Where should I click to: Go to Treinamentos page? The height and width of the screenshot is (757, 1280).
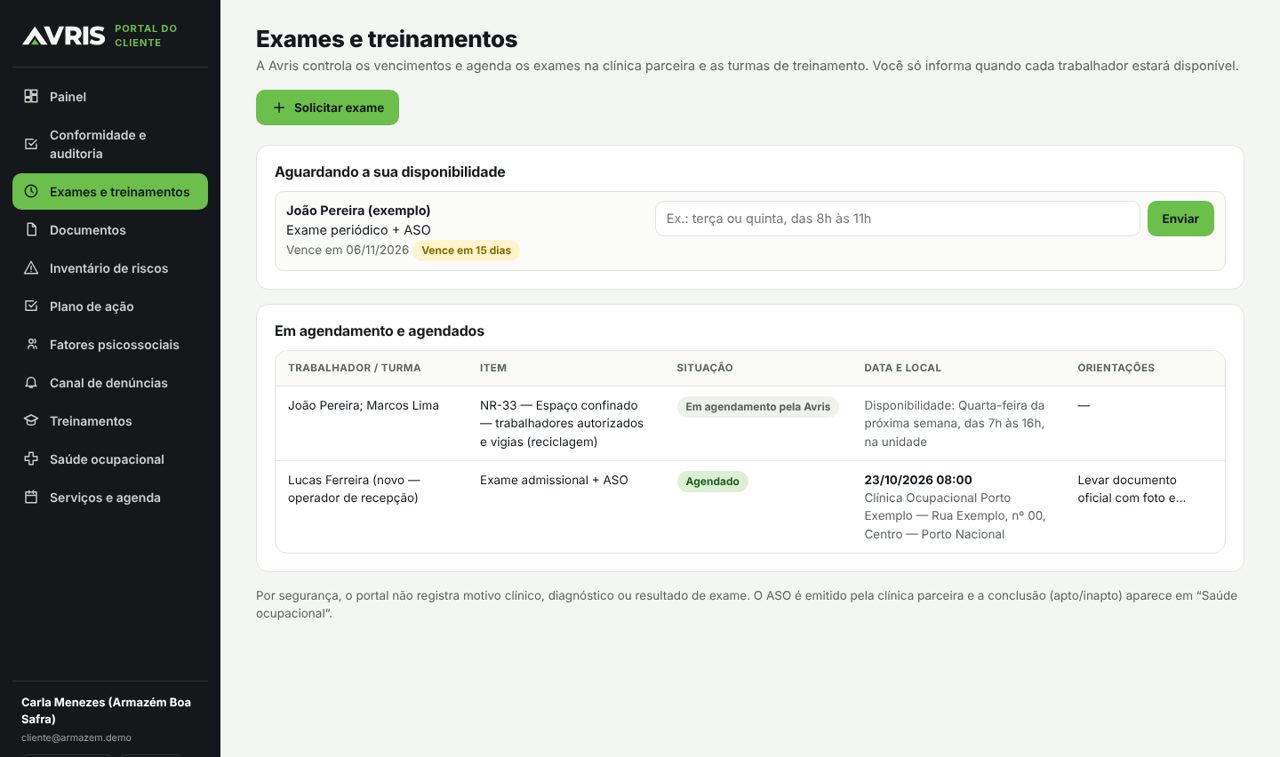[x=110, y=421]
